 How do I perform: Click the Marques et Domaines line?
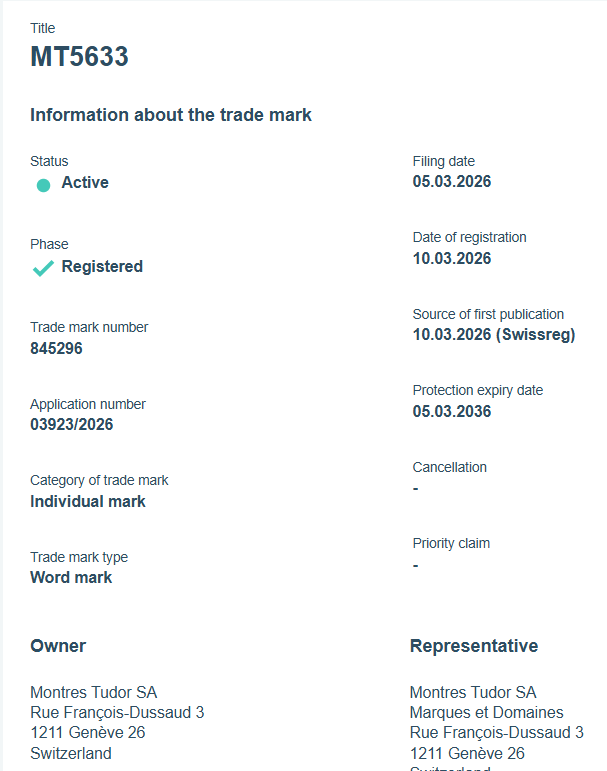[x=486, y=712]
